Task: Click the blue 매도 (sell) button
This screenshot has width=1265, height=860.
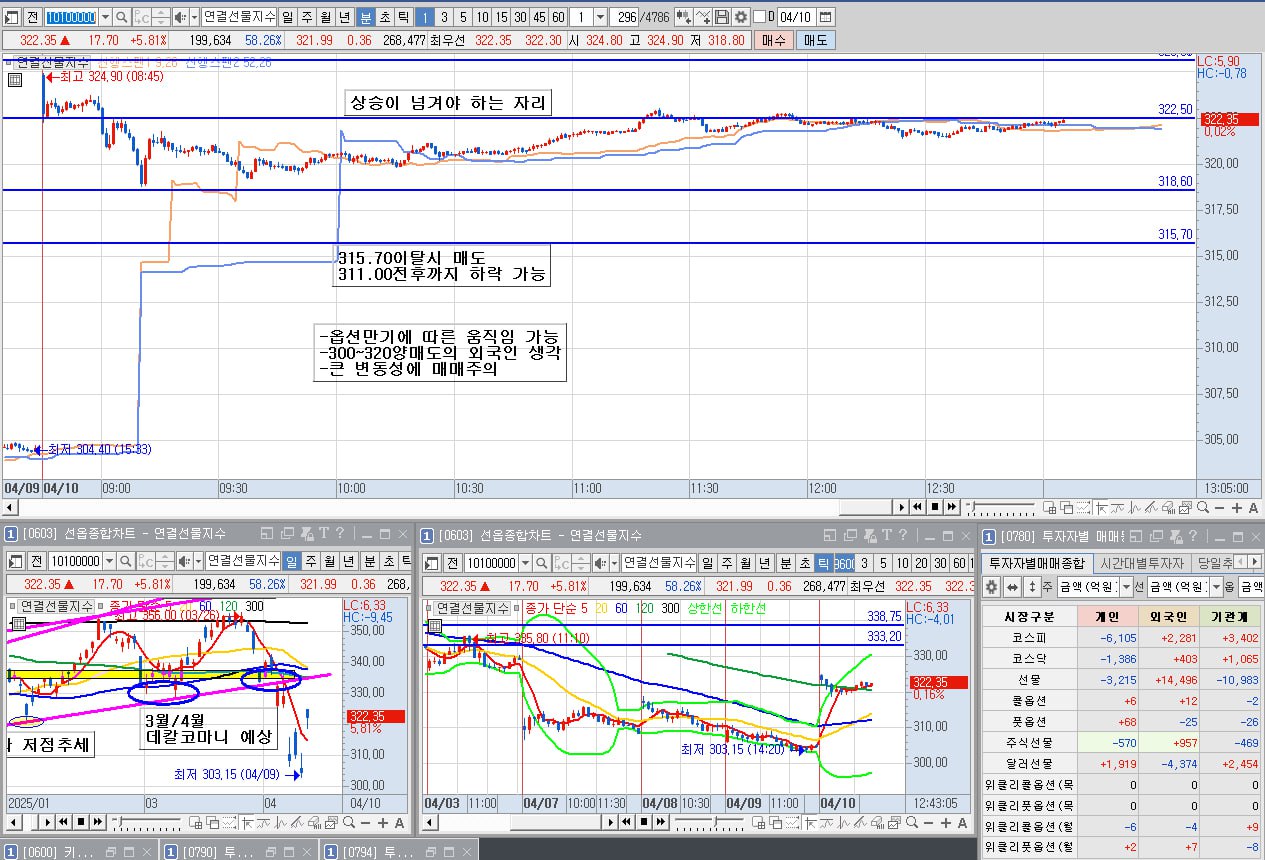Action: pos(815,40)
